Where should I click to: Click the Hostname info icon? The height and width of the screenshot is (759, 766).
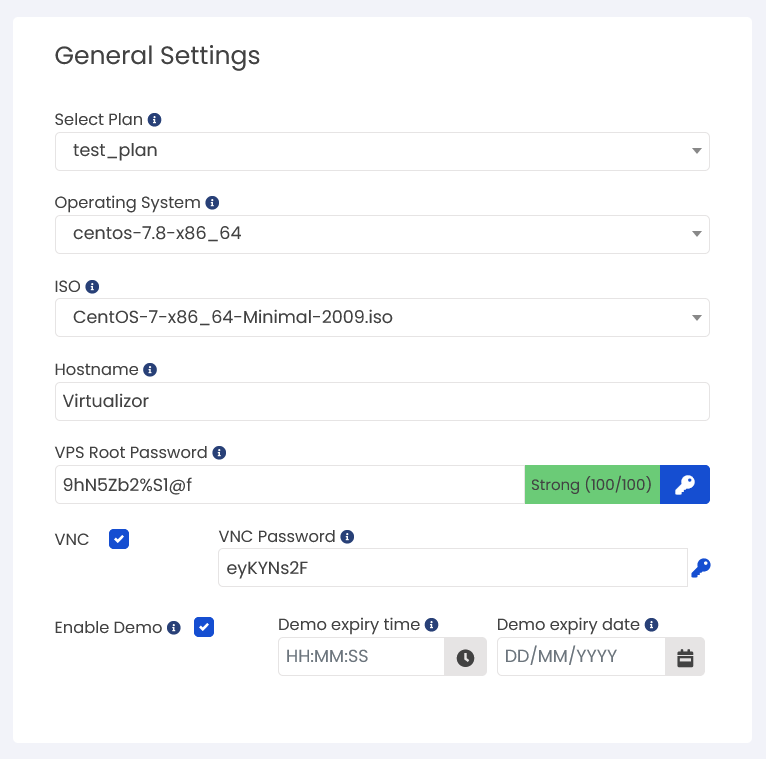150,370
